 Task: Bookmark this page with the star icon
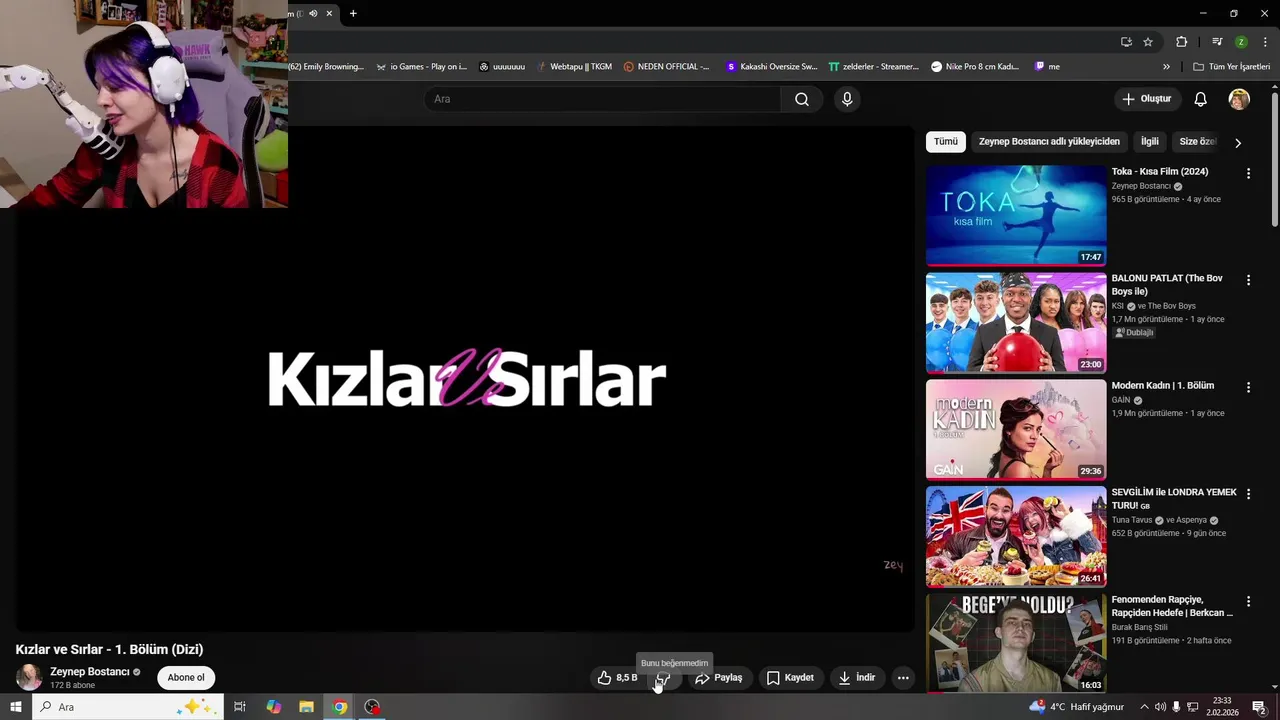(x=1148, y=42)
